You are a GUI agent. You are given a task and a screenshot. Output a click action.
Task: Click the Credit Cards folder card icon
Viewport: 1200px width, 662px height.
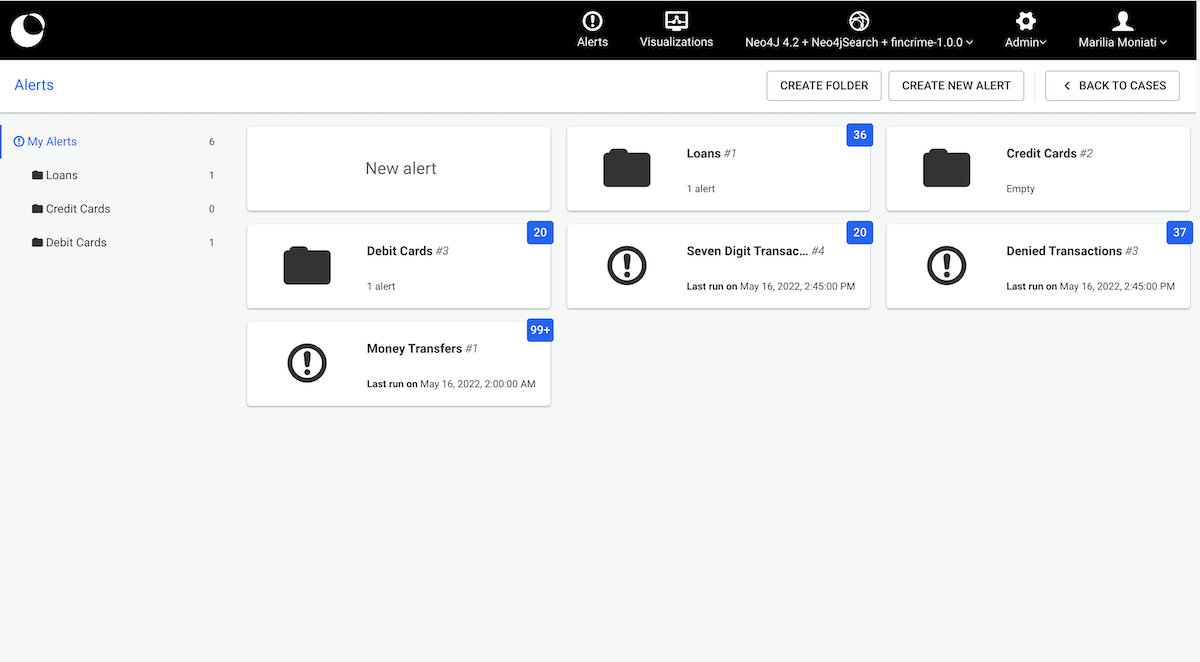(x=946, y=168)
